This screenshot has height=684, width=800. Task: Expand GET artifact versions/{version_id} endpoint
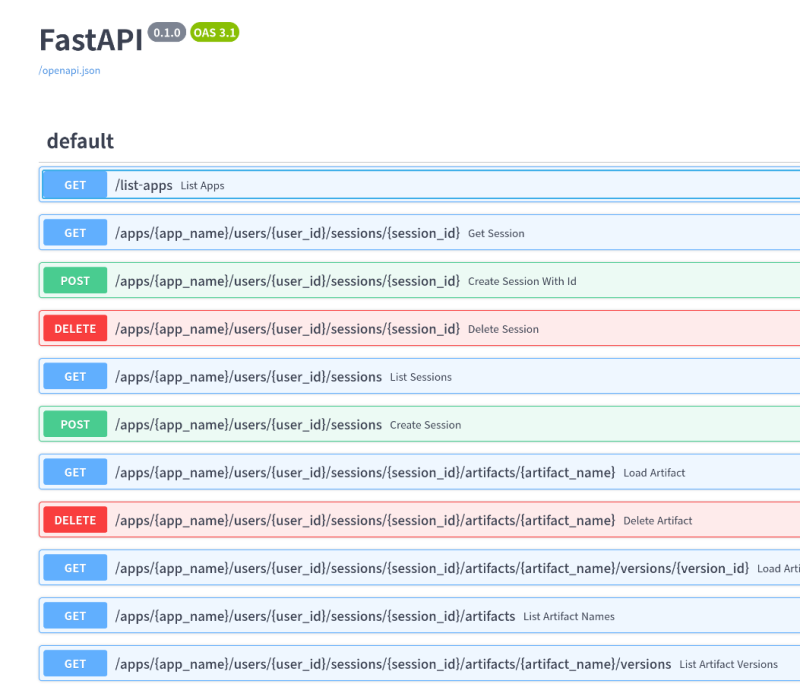click(420, 568)
